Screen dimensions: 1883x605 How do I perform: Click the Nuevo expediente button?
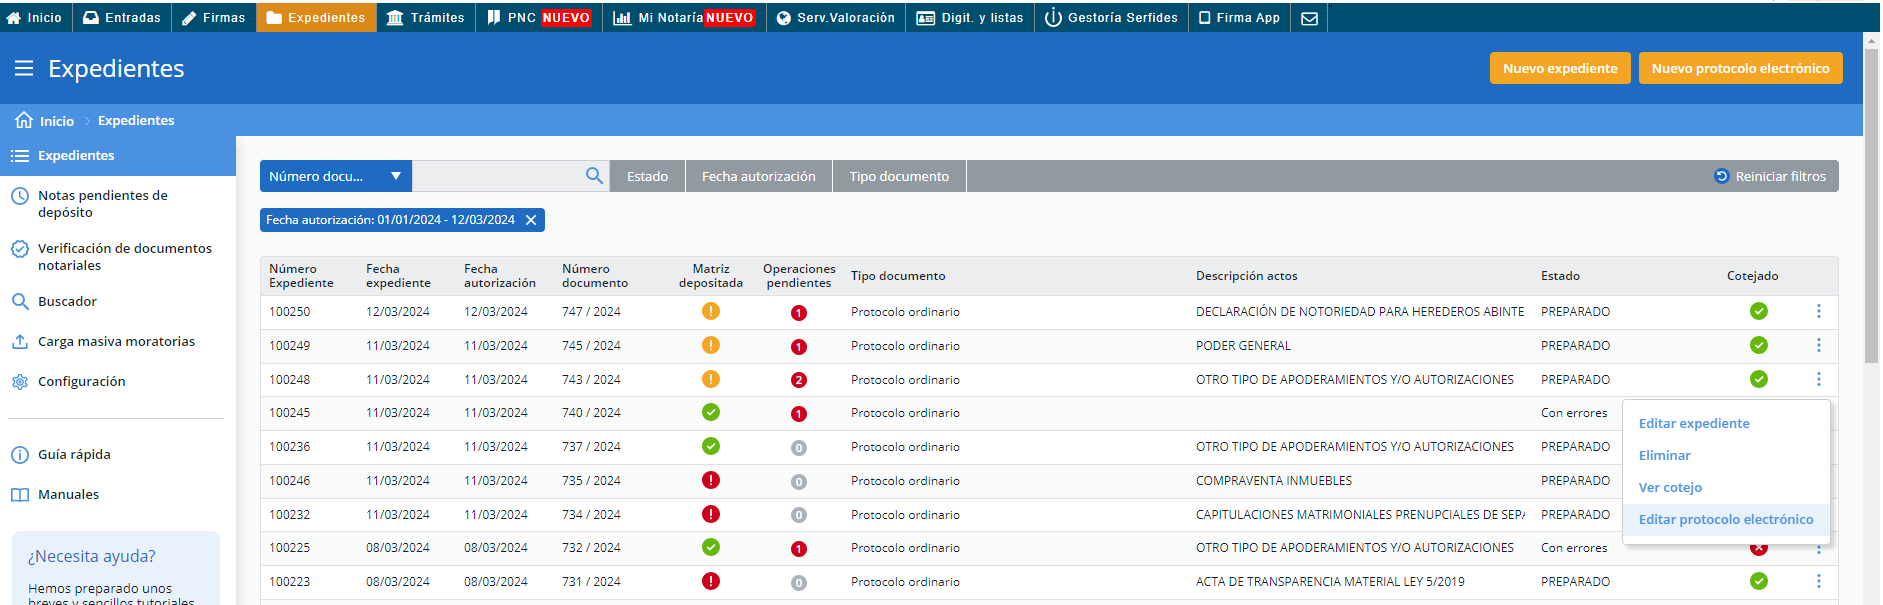(x=1559, y=68)
